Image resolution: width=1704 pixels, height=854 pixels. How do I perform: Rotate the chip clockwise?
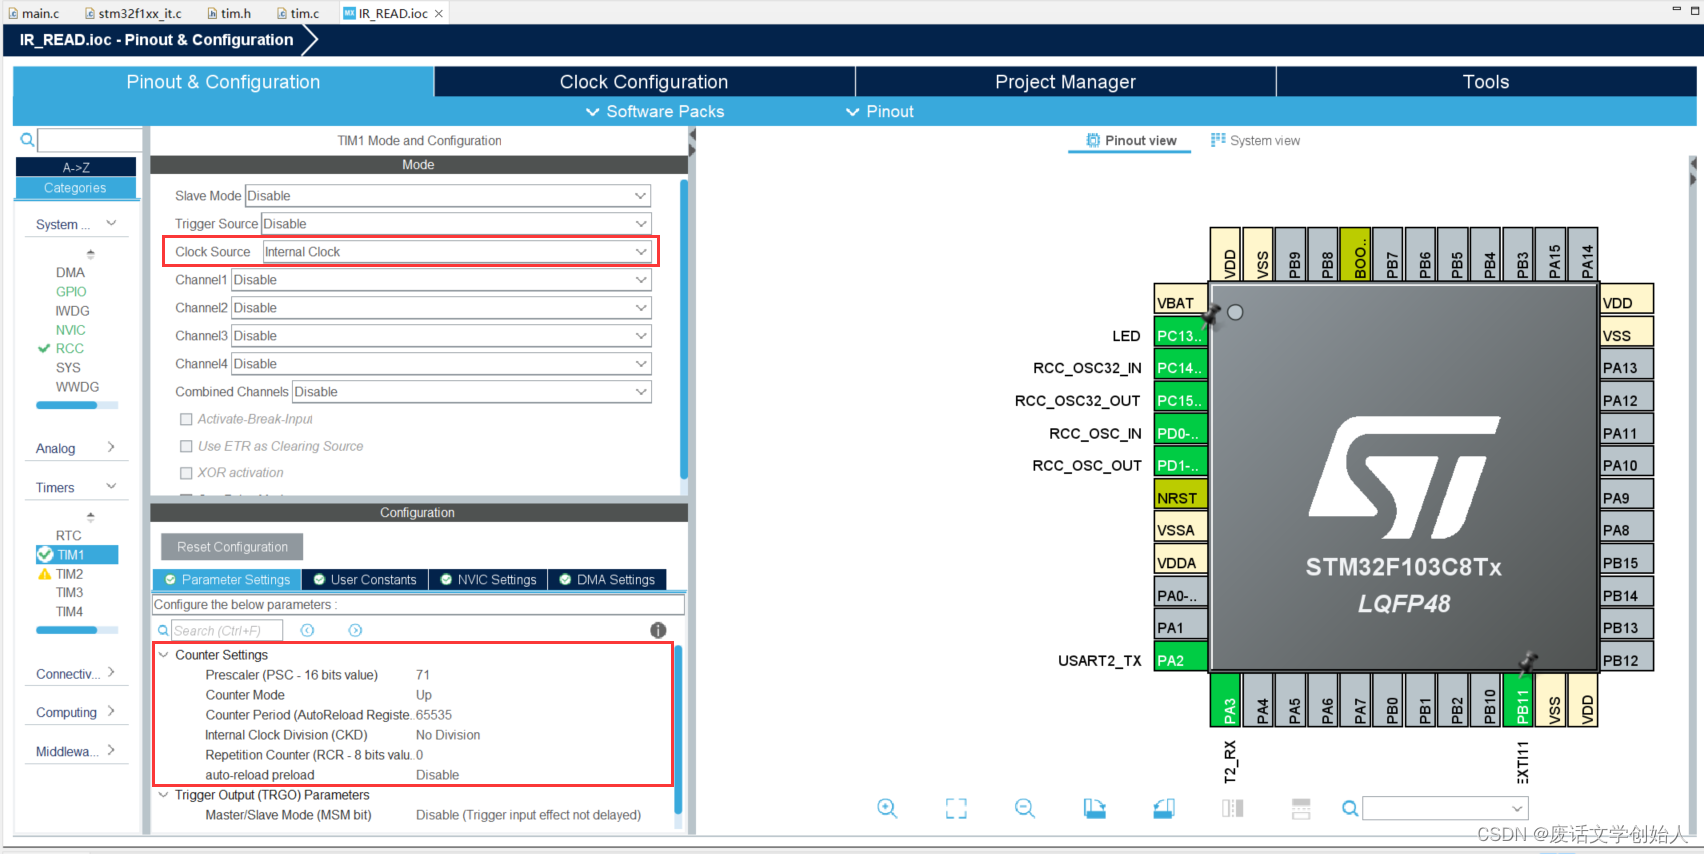tap(1095, 808)
